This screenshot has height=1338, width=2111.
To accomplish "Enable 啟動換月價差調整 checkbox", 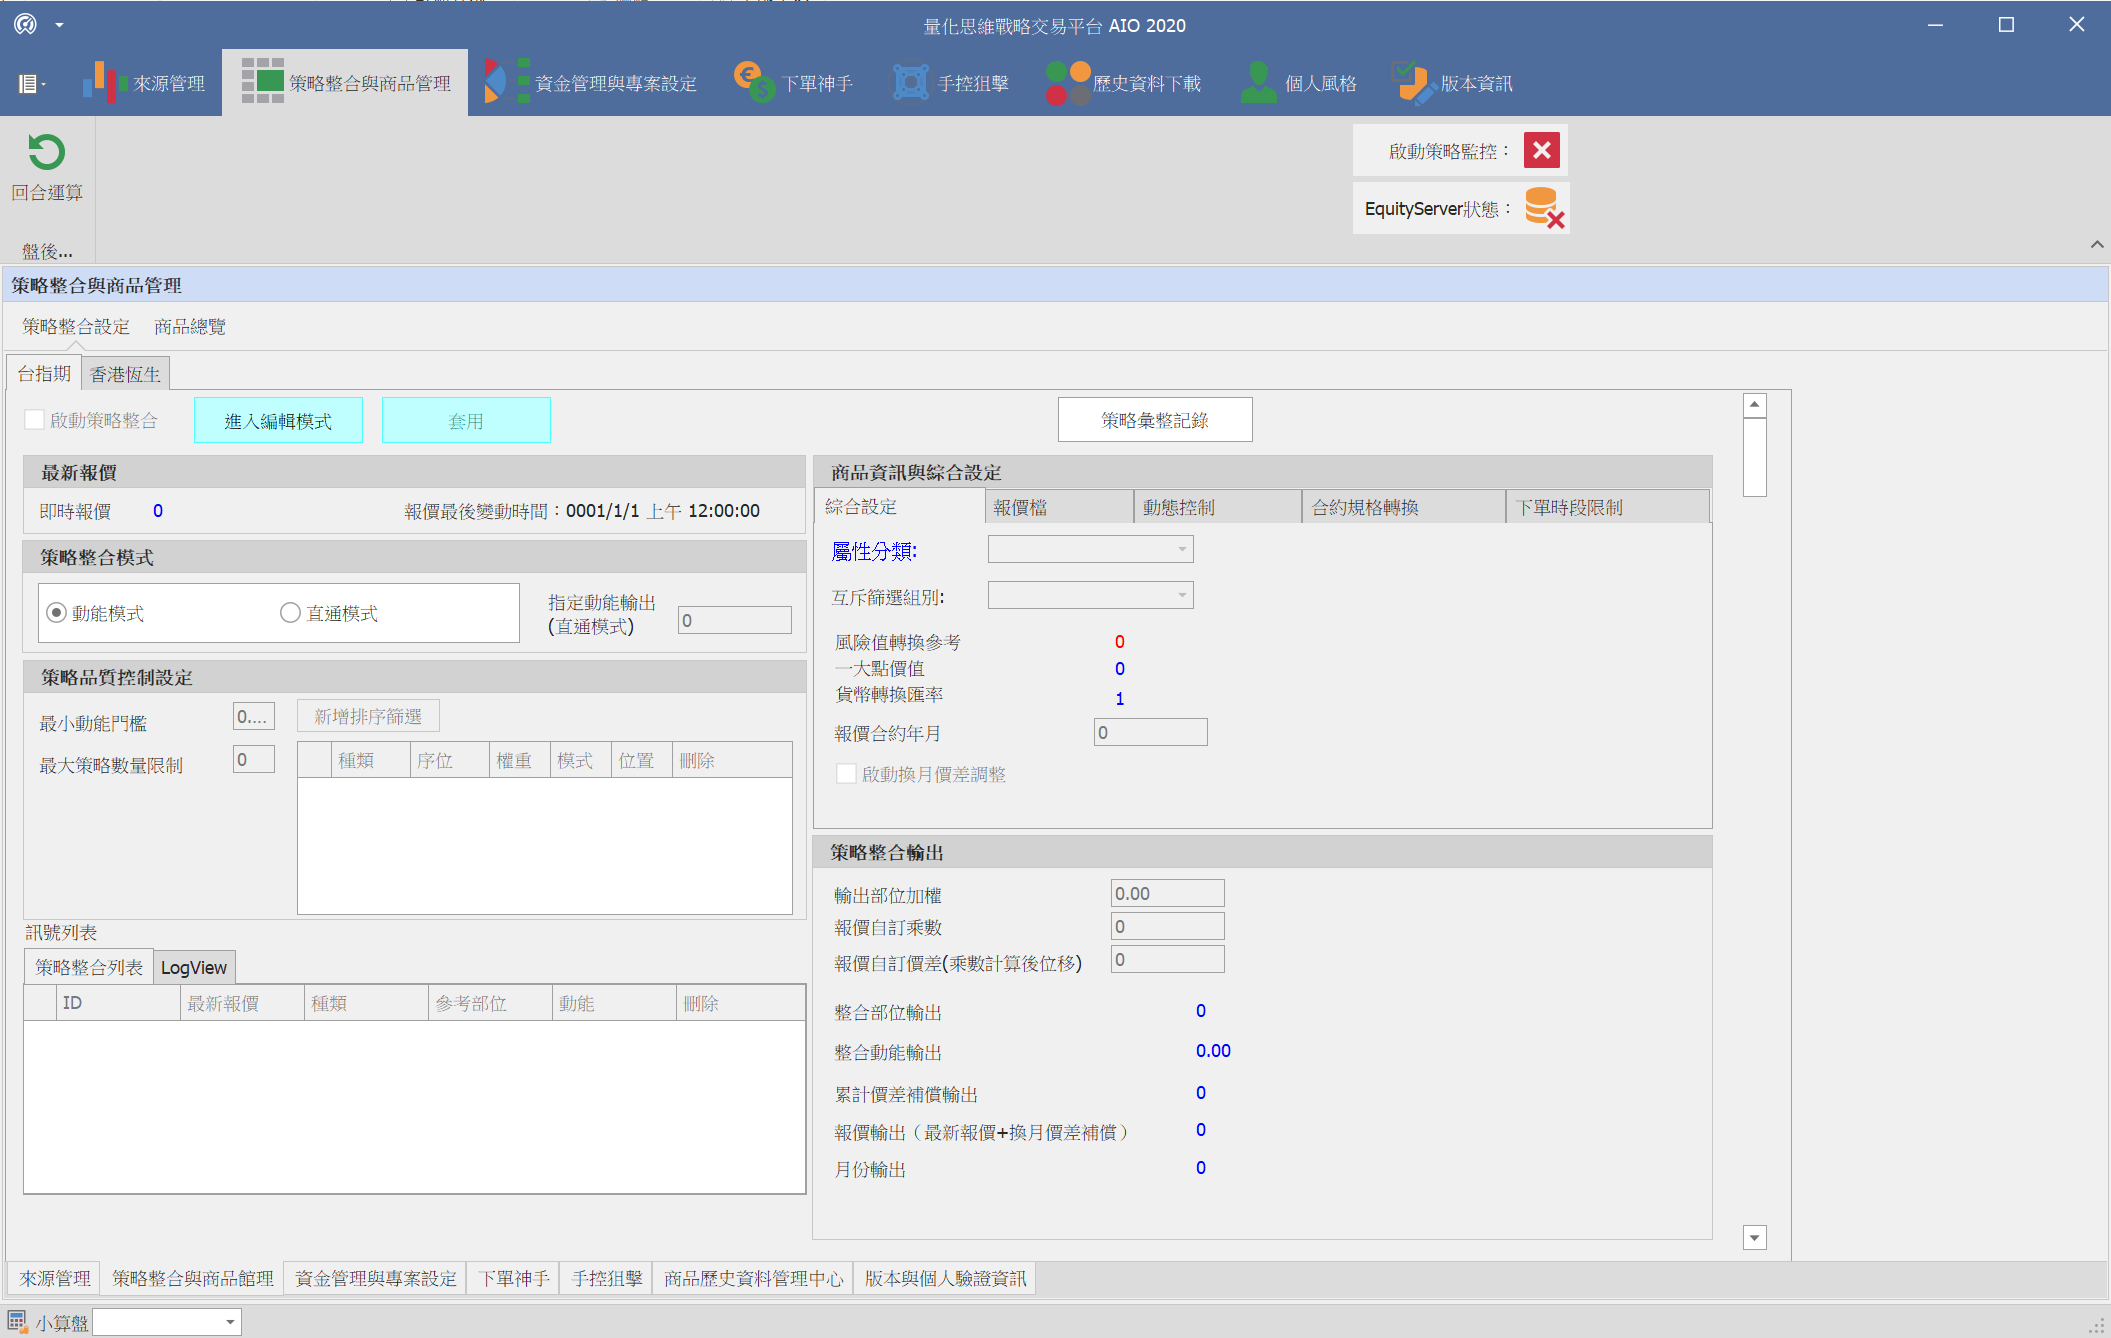I will tap(846, 774).
